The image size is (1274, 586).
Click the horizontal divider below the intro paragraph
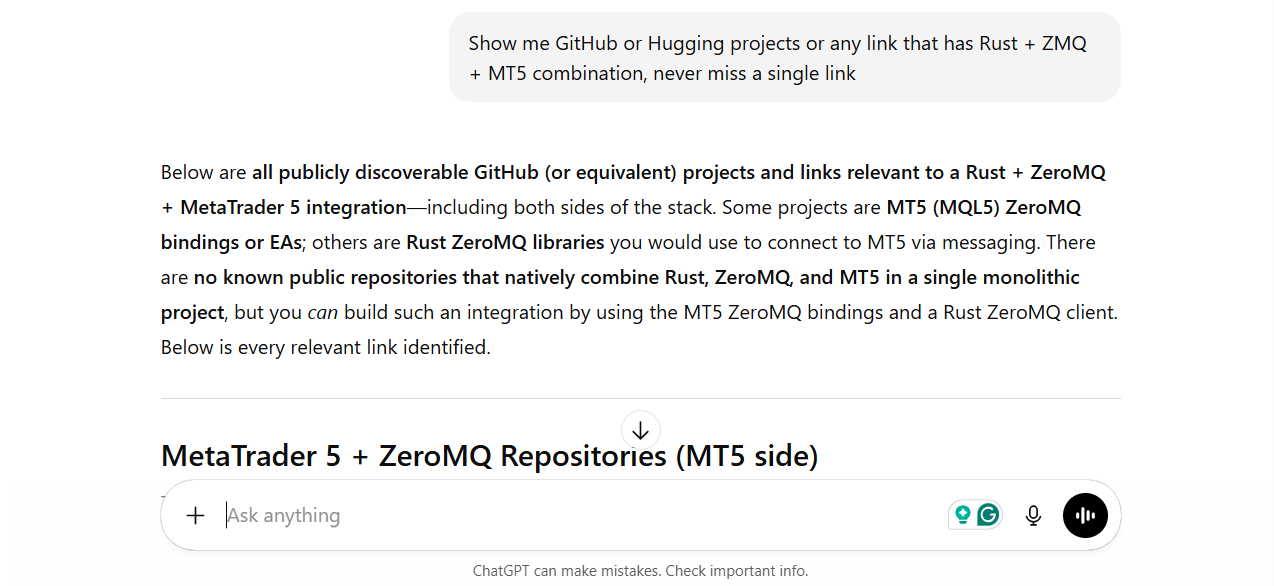click(640, 398)
